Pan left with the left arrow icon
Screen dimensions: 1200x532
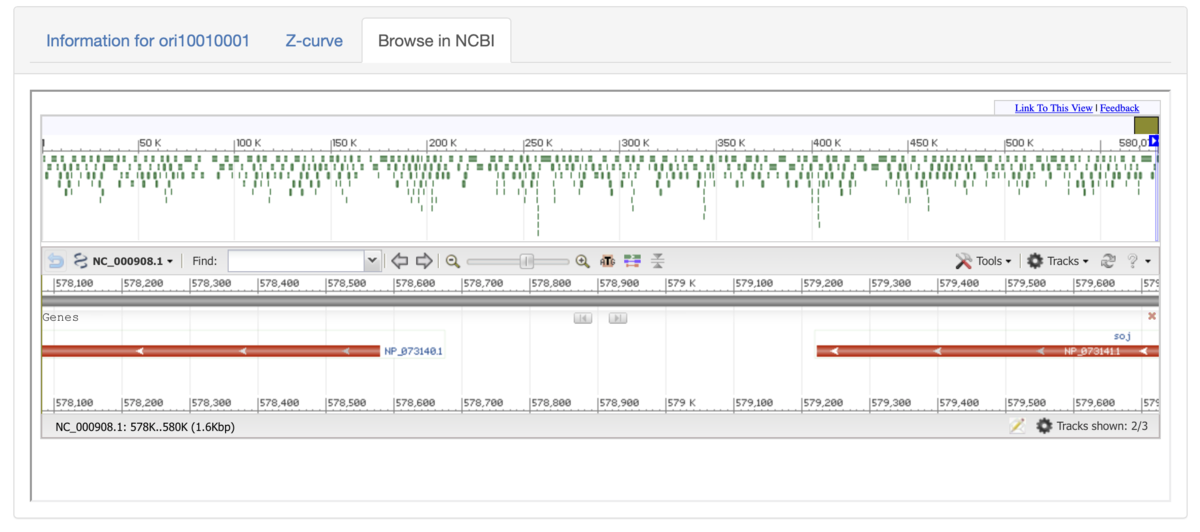click(x=399, y=261)
